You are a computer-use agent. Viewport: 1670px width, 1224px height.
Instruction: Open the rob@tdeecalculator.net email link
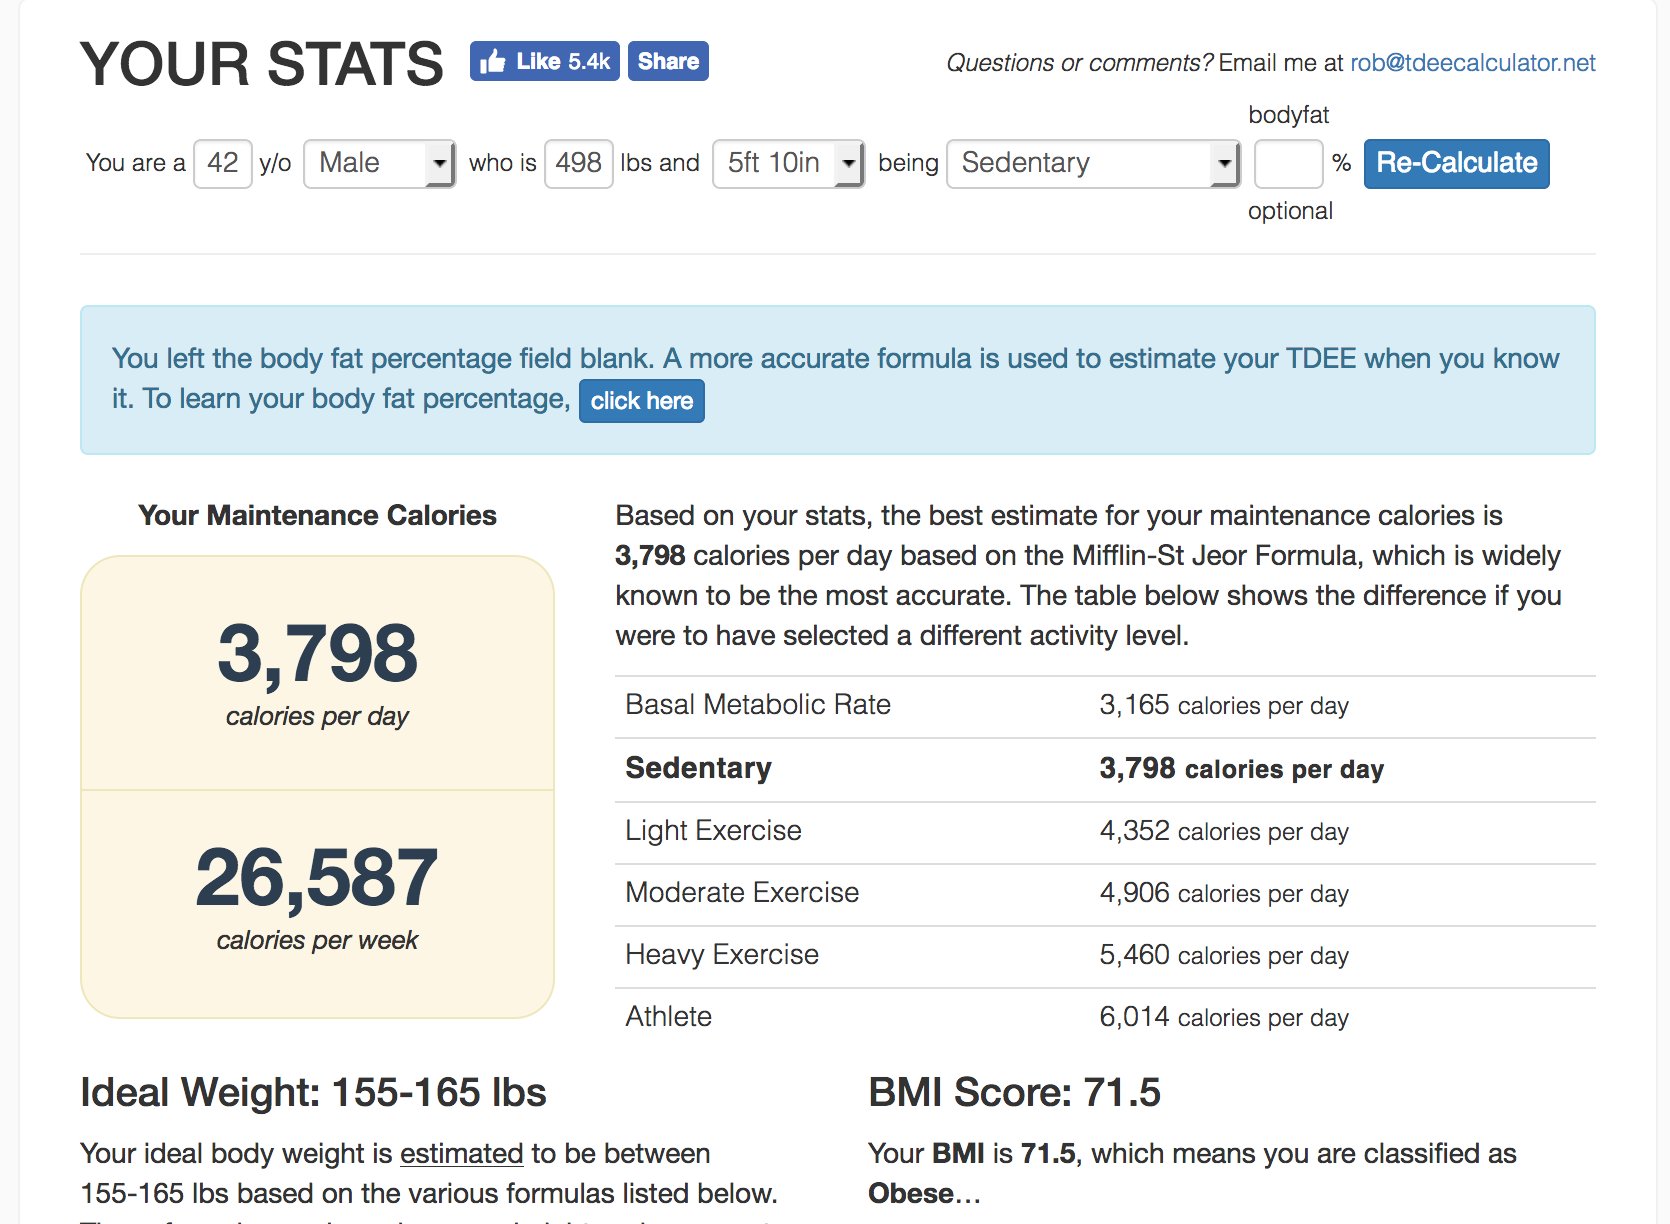click(1472, 63)
